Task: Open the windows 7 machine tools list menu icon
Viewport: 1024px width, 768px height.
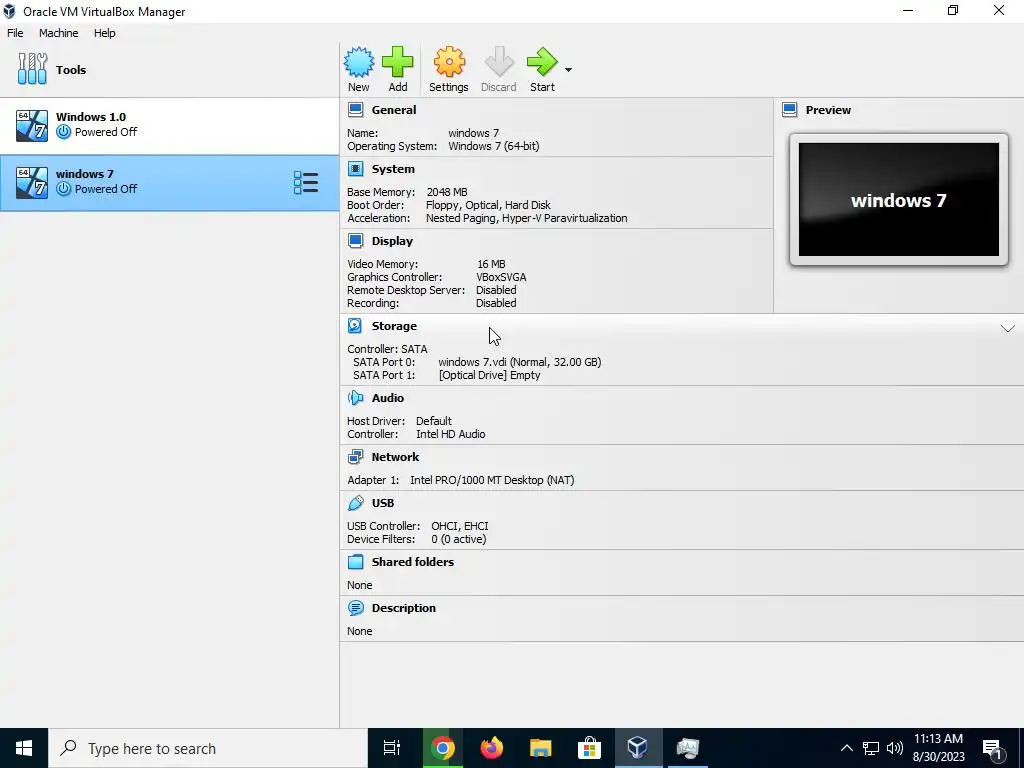Action: [x=306, y=183]
